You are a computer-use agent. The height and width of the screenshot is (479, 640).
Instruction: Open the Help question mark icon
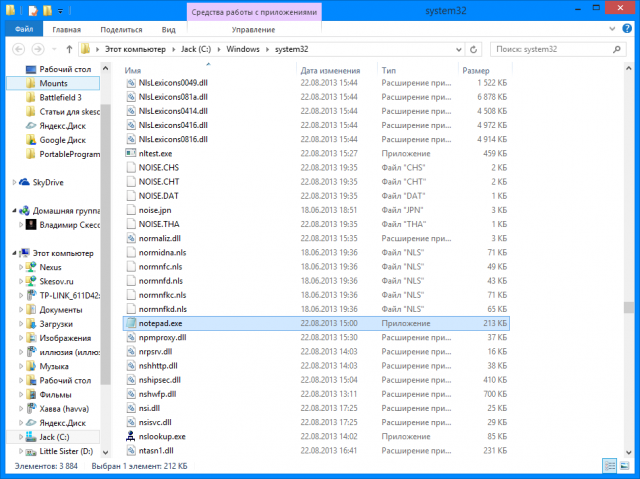point(627,29)
